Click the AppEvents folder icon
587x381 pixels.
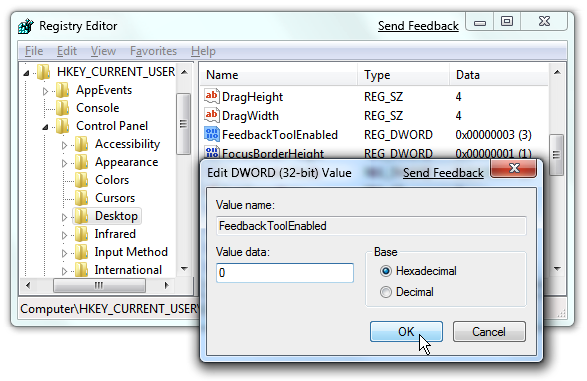coord(63,90)
